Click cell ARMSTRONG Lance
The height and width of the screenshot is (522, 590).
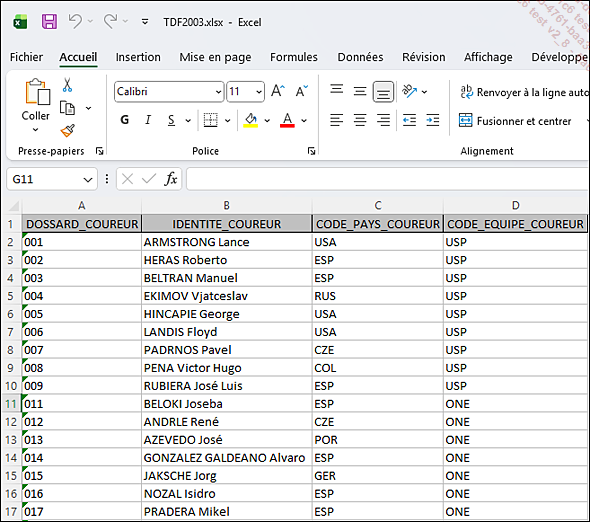click(227, 242)
